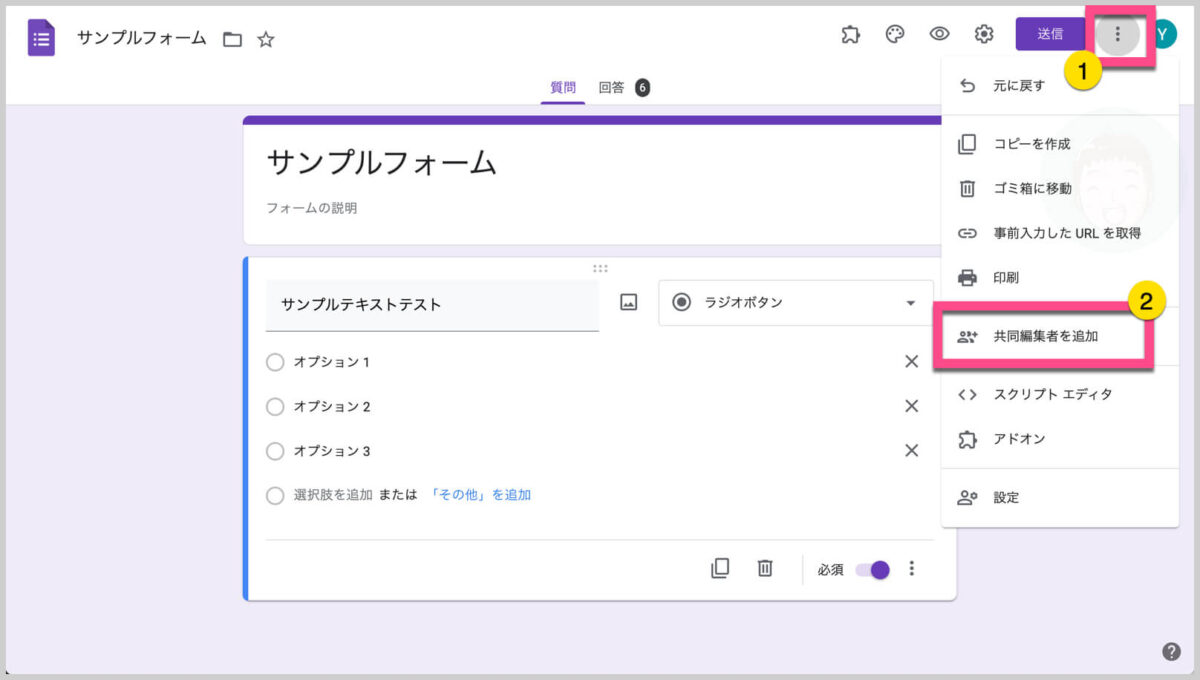Edit question text サンプルテキストテスト
This screenshot has width=1200, height=680.
432,305
